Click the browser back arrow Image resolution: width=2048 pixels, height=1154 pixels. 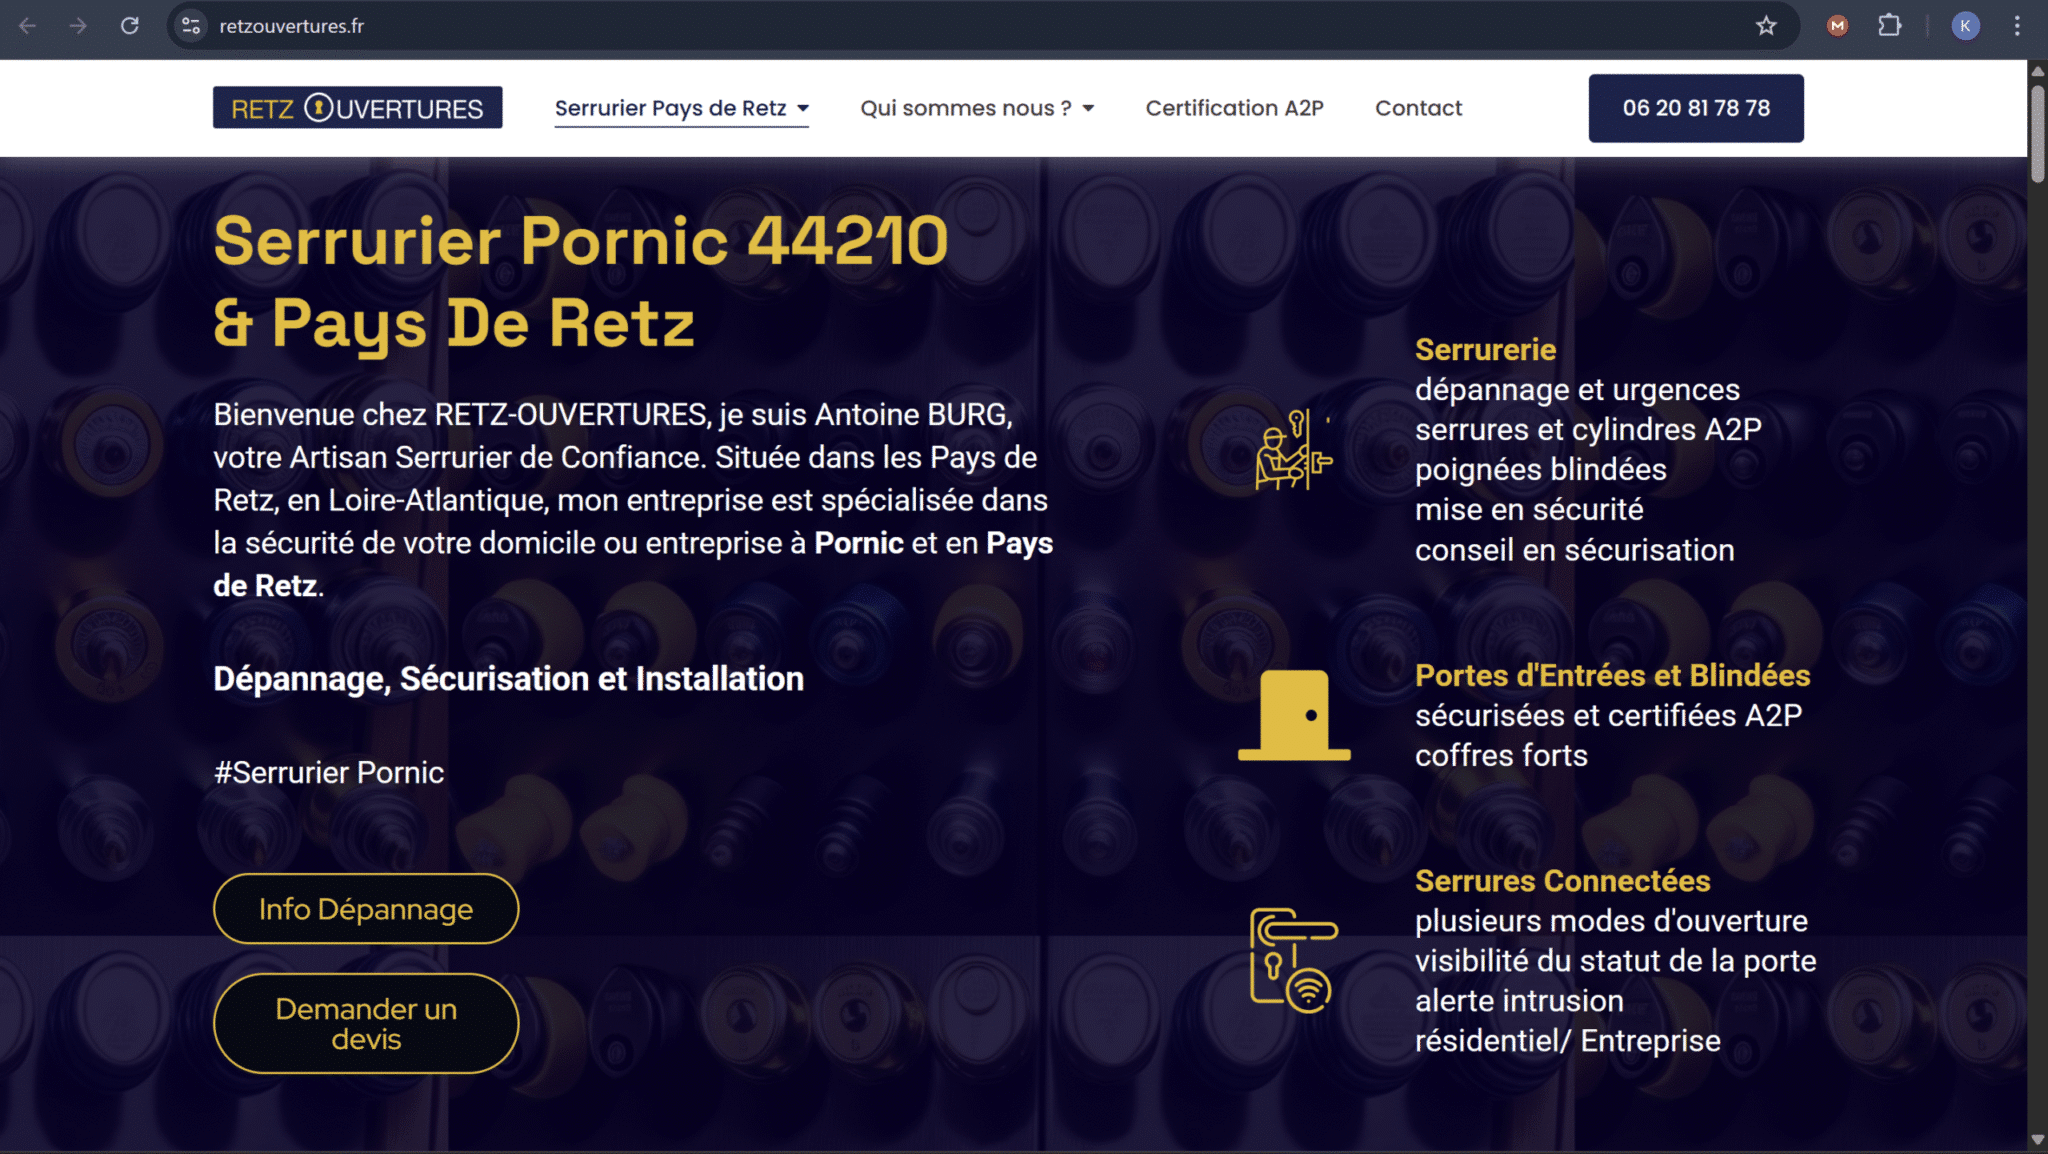click(x=28, y=26)
